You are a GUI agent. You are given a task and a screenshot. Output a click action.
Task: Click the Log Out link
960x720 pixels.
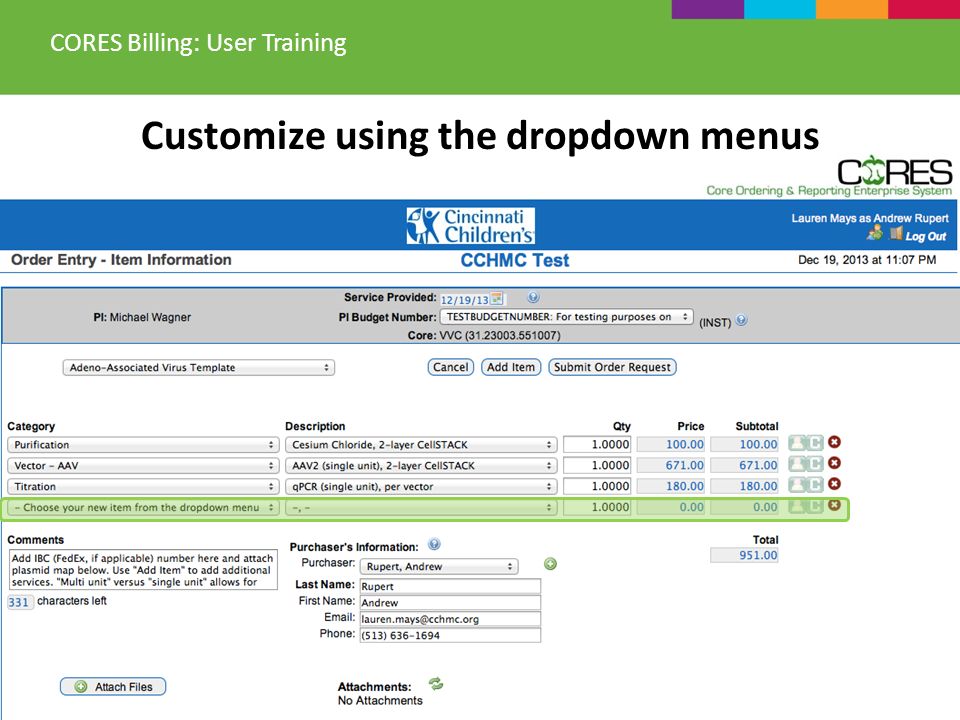pos(926,236)
